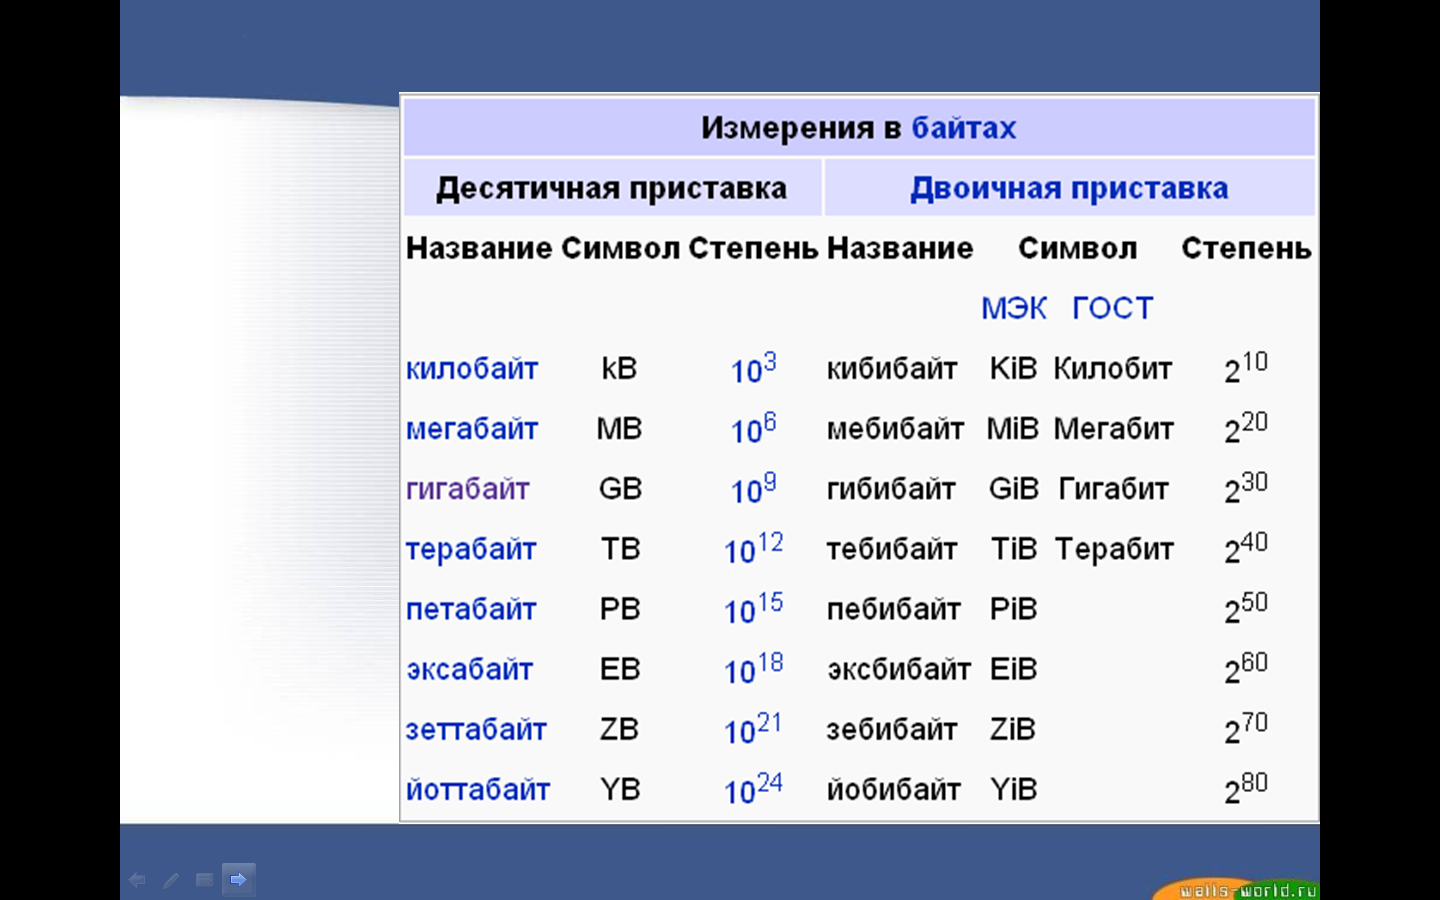Click the 10²⁴ power link
Viewport: 1440px width, 900px height.
[754, 789]
